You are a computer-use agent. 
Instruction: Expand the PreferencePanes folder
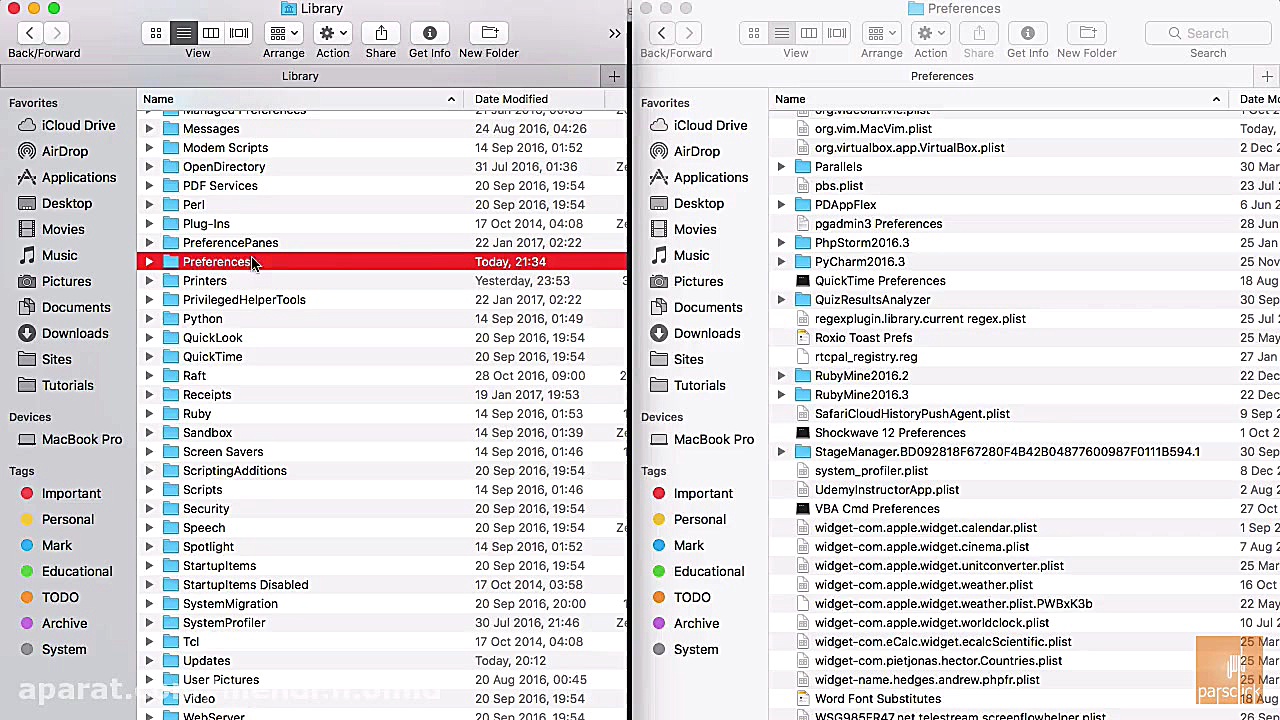(x=149, y=243)
